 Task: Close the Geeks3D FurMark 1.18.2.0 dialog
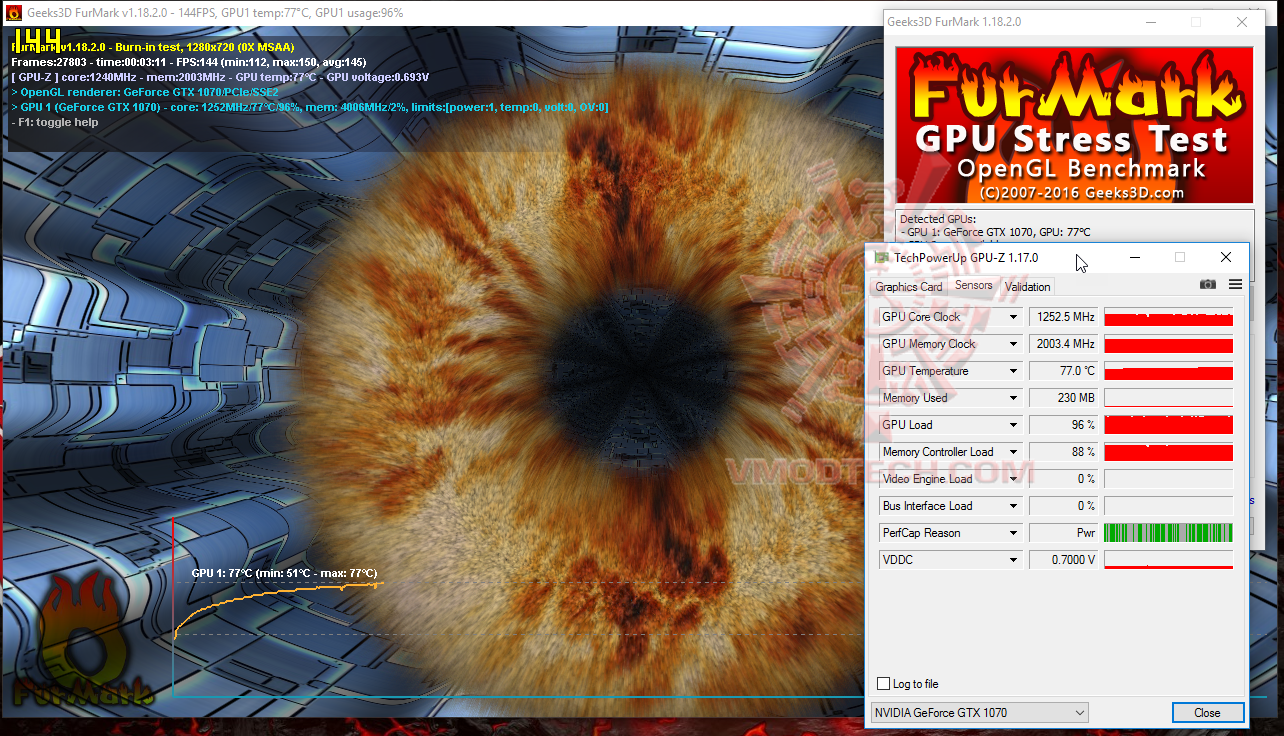click(x=1242, y=22)
